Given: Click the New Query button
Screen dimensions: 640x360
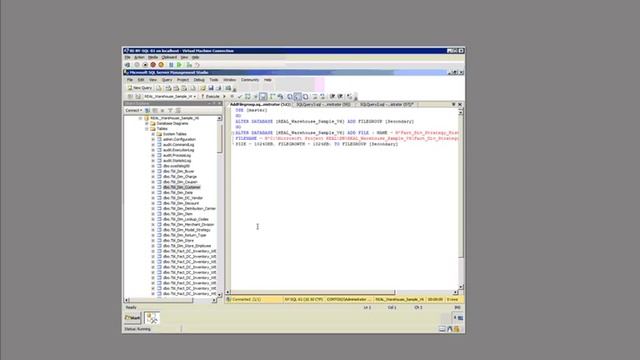Looking at the screenshot, I should [x=140, y=88].
